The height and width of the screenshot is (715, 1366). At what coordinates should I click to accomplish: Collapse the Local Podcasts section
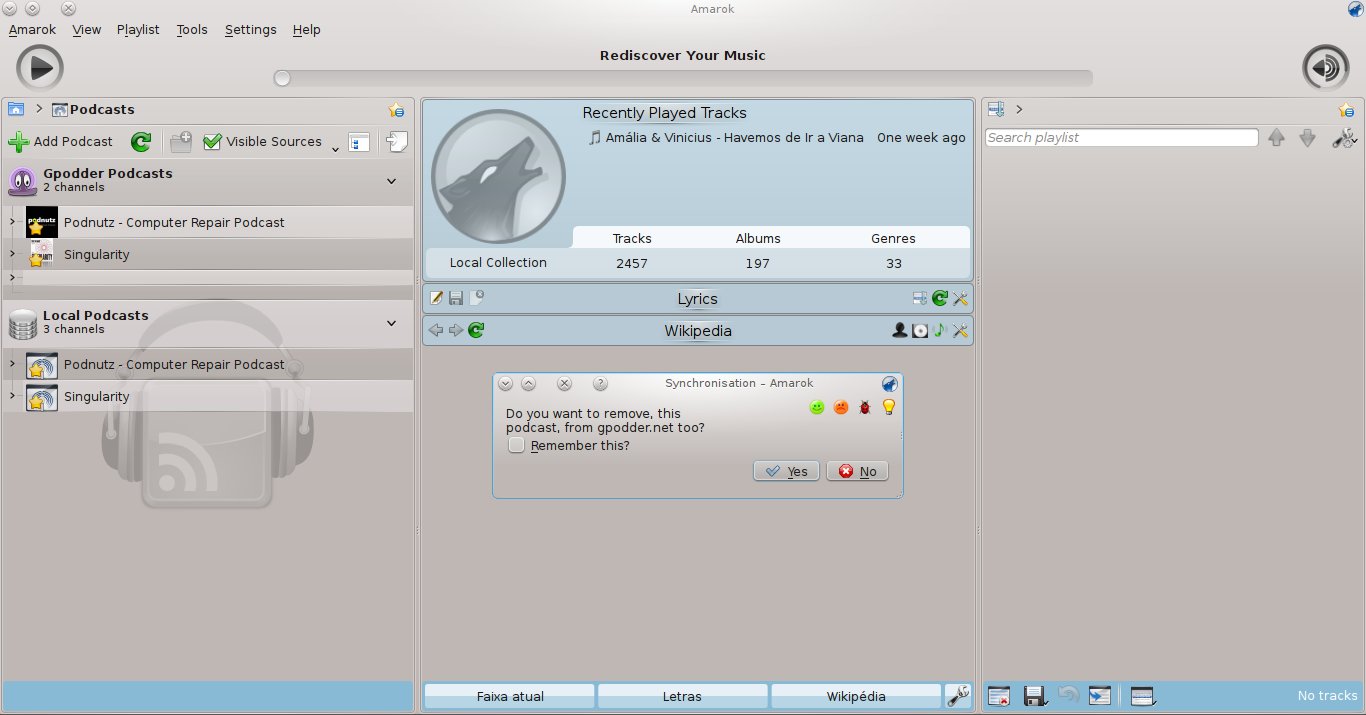pyautogui.click(x=391, y=323)
